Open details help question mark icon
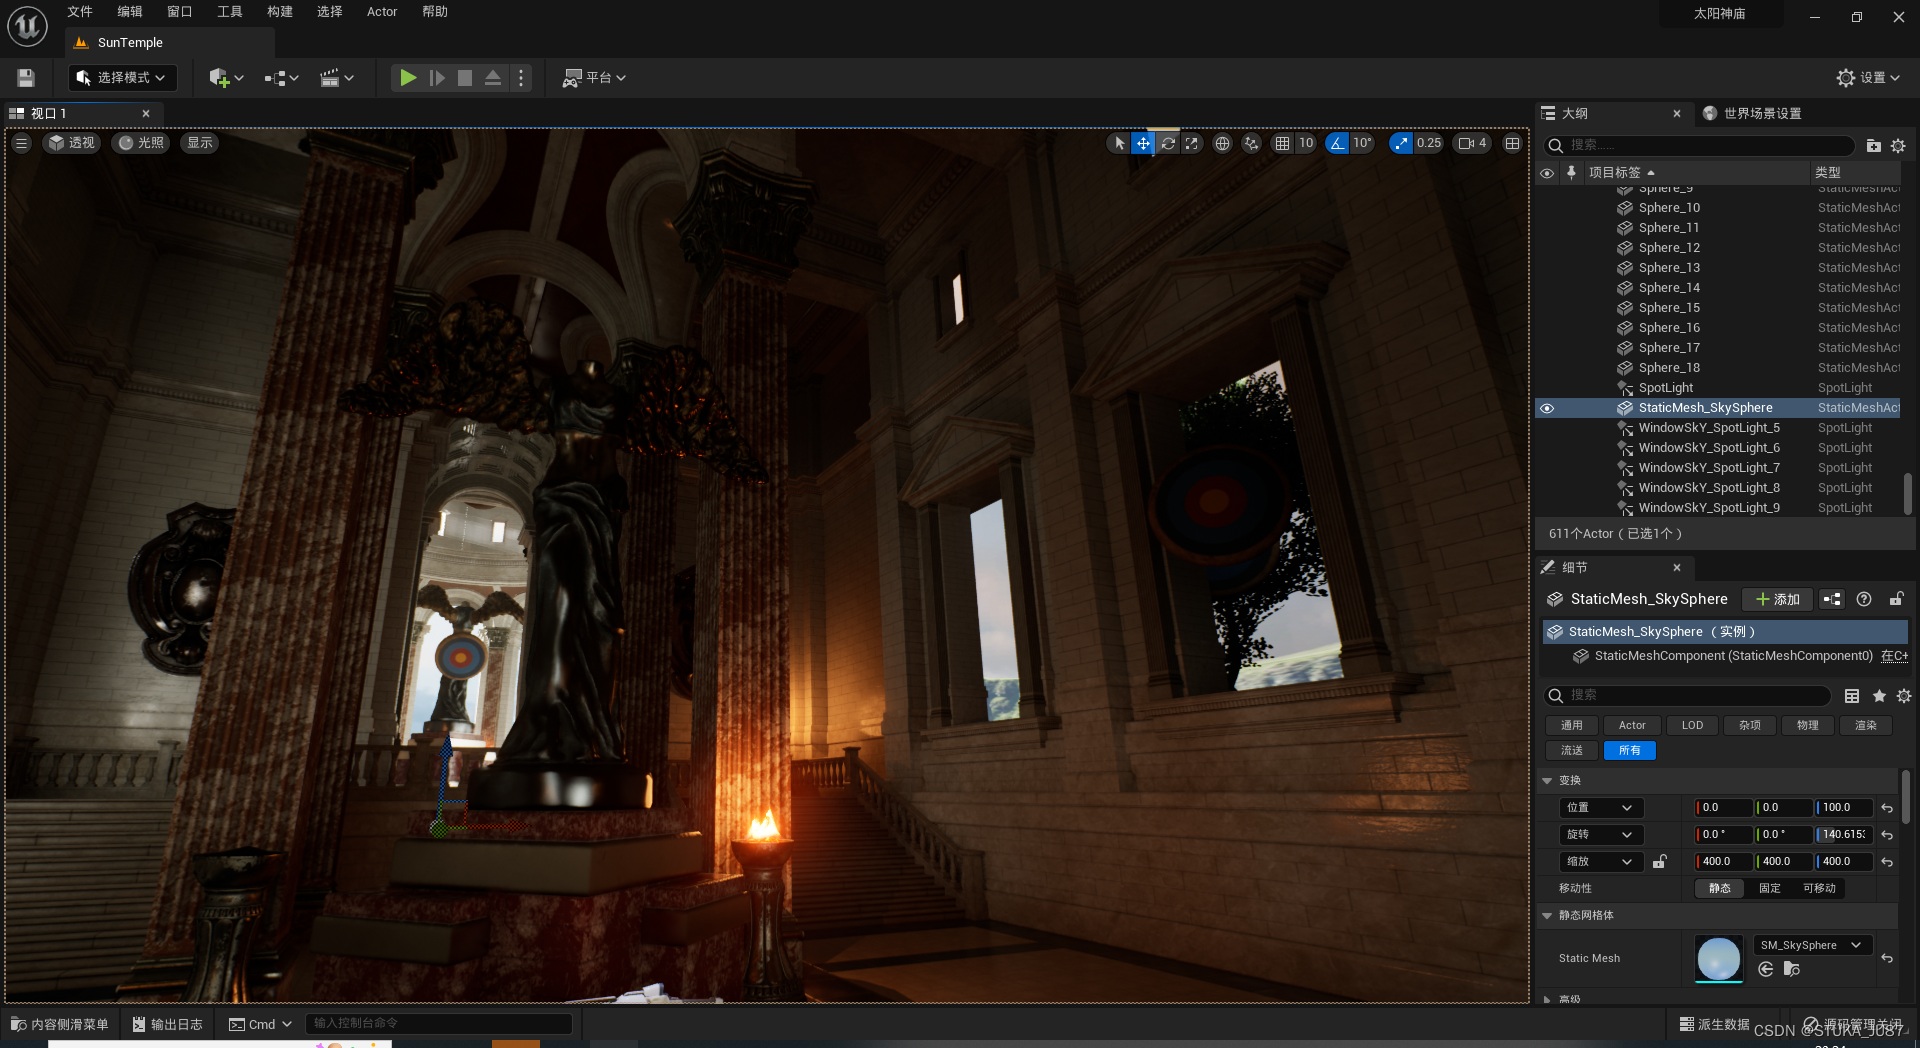The image size is (1920, 1048). tap(1864, 599)
